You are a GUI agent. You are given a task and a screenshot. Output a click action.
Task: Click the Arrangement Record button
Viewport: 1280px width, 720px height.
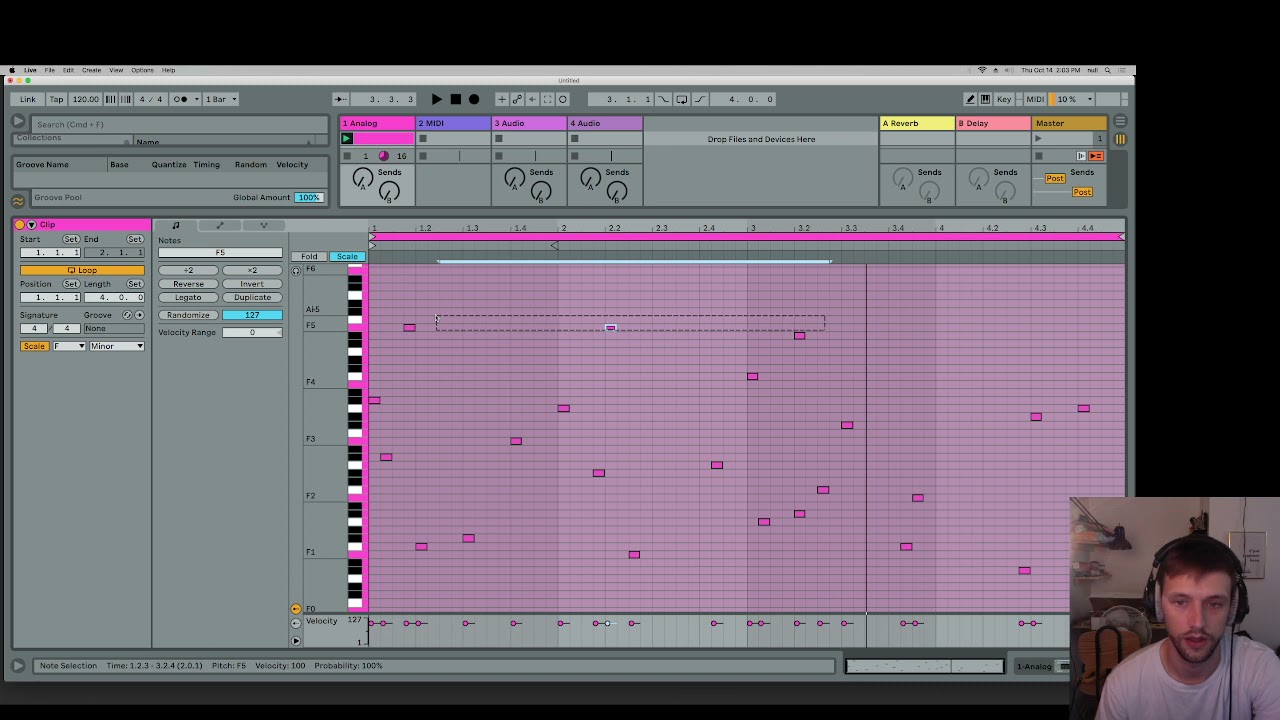[x=474, y=99]
